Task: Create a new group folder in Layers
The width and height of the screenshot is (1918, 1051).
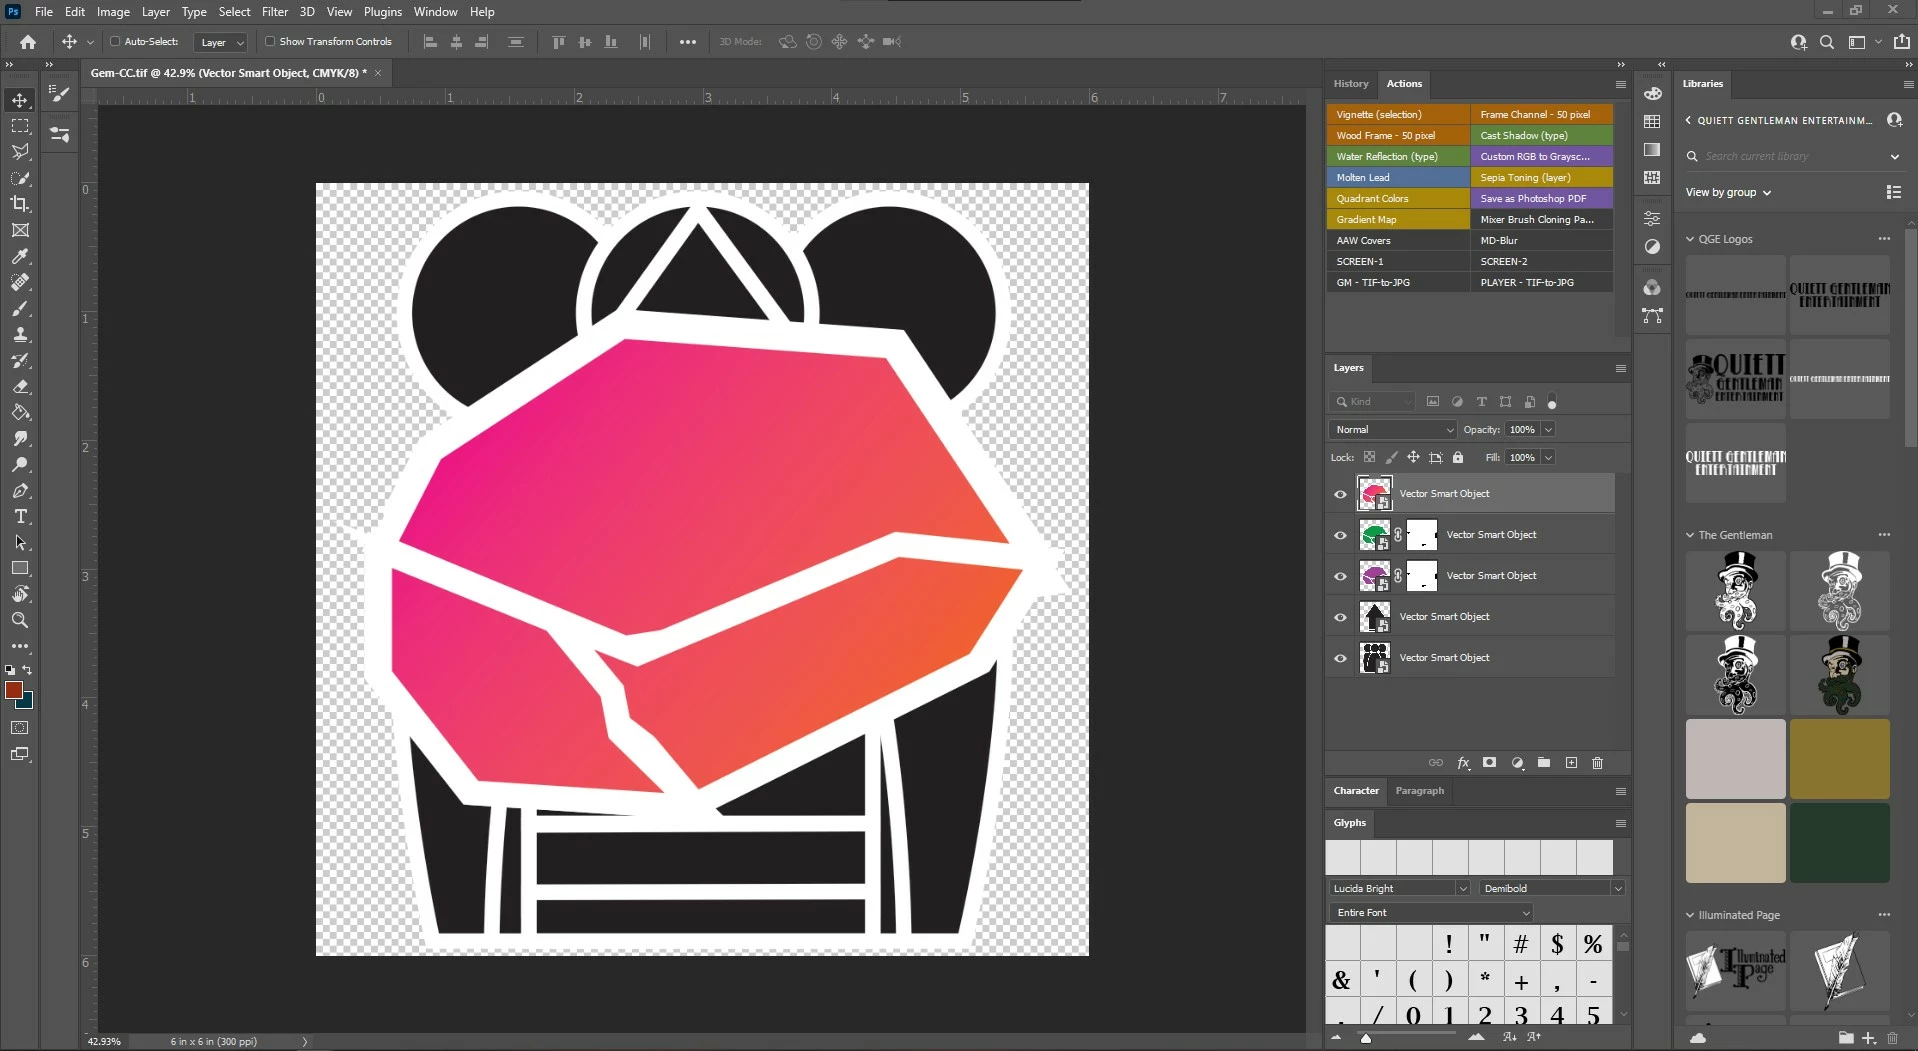Action: coord(1544,763)
